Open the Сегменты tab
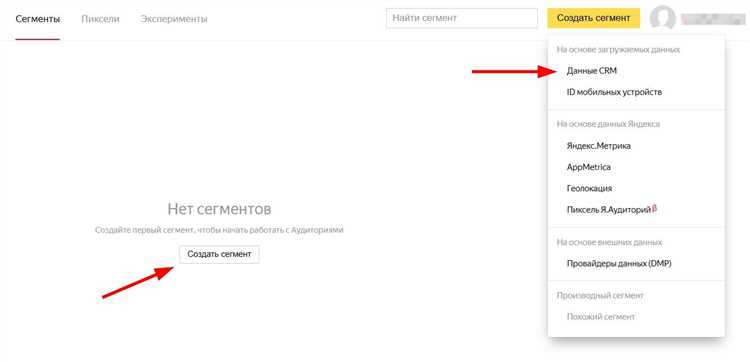The image size is (750, 362). (38, 19)
